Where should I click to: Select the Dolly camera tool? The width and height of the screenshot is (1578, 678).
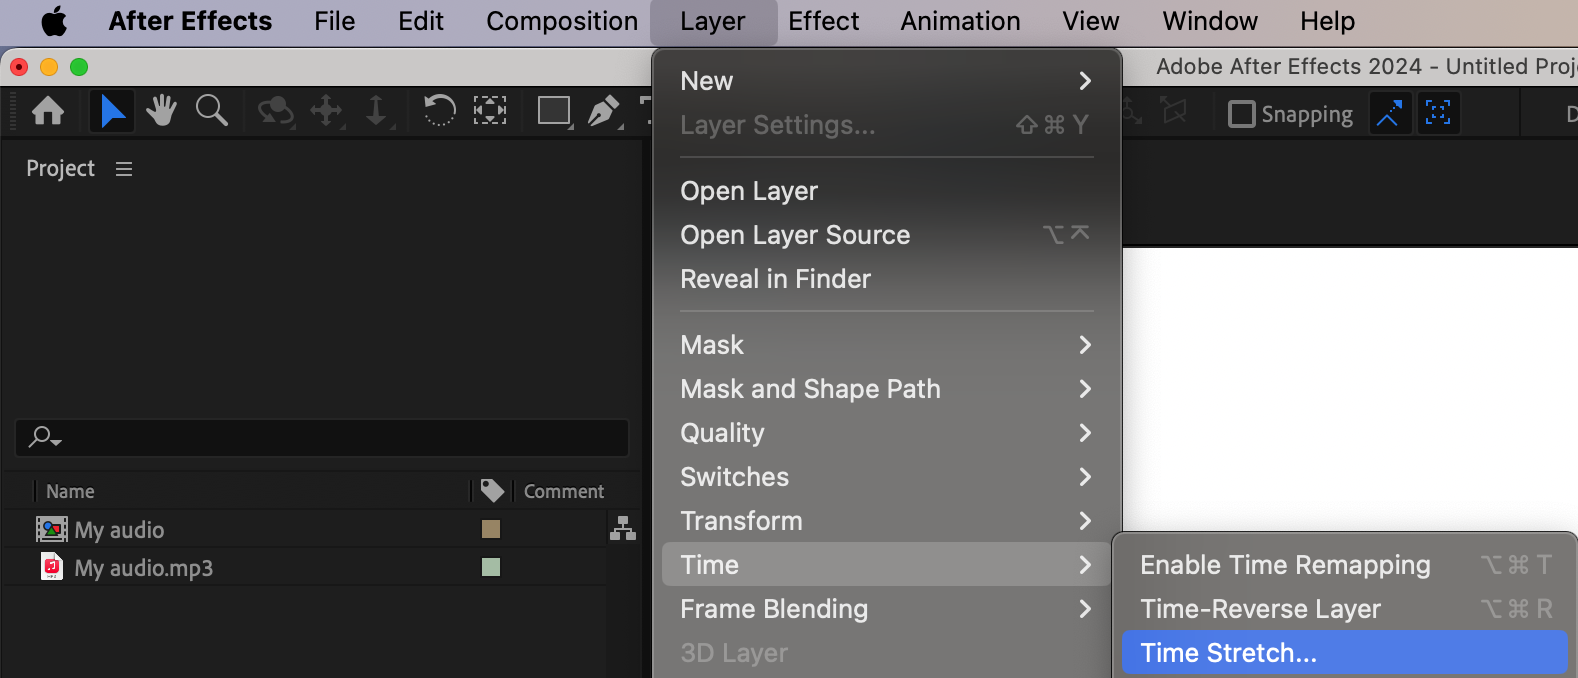[x=377, y=111]
